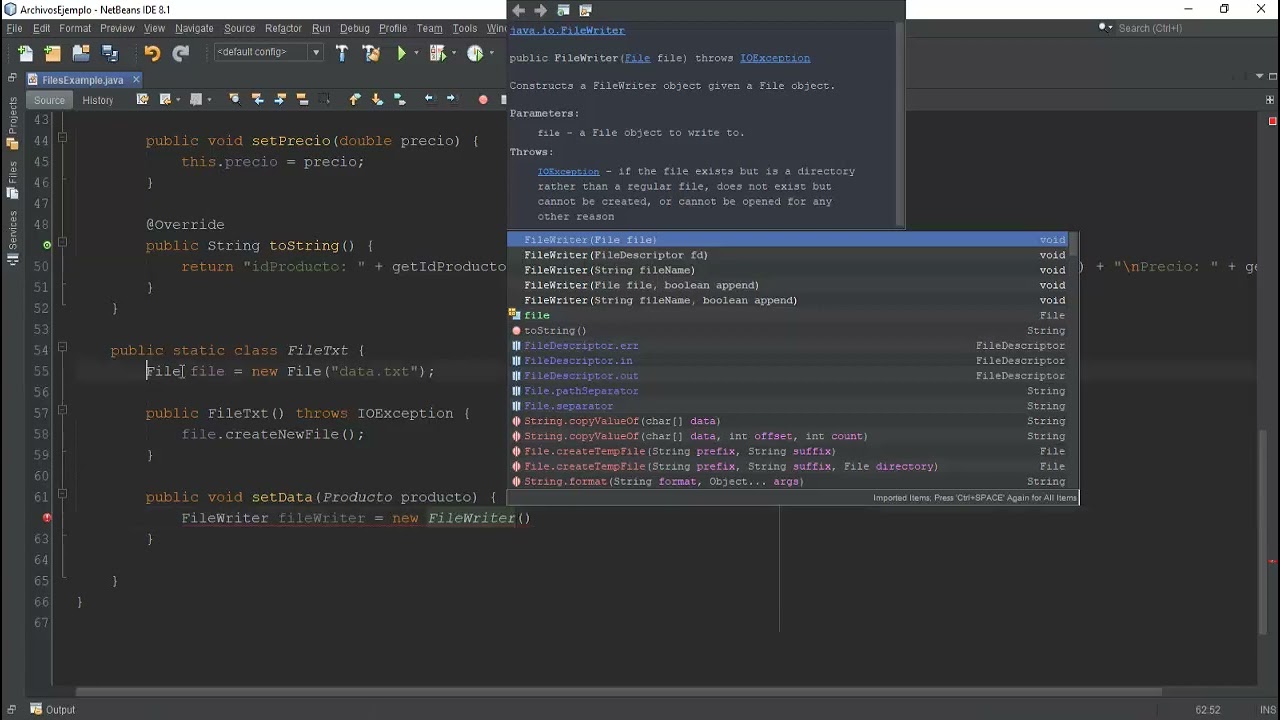Screen dimensions: 1280x720
Task: Click the Save All icon
Action: [109, 53]
